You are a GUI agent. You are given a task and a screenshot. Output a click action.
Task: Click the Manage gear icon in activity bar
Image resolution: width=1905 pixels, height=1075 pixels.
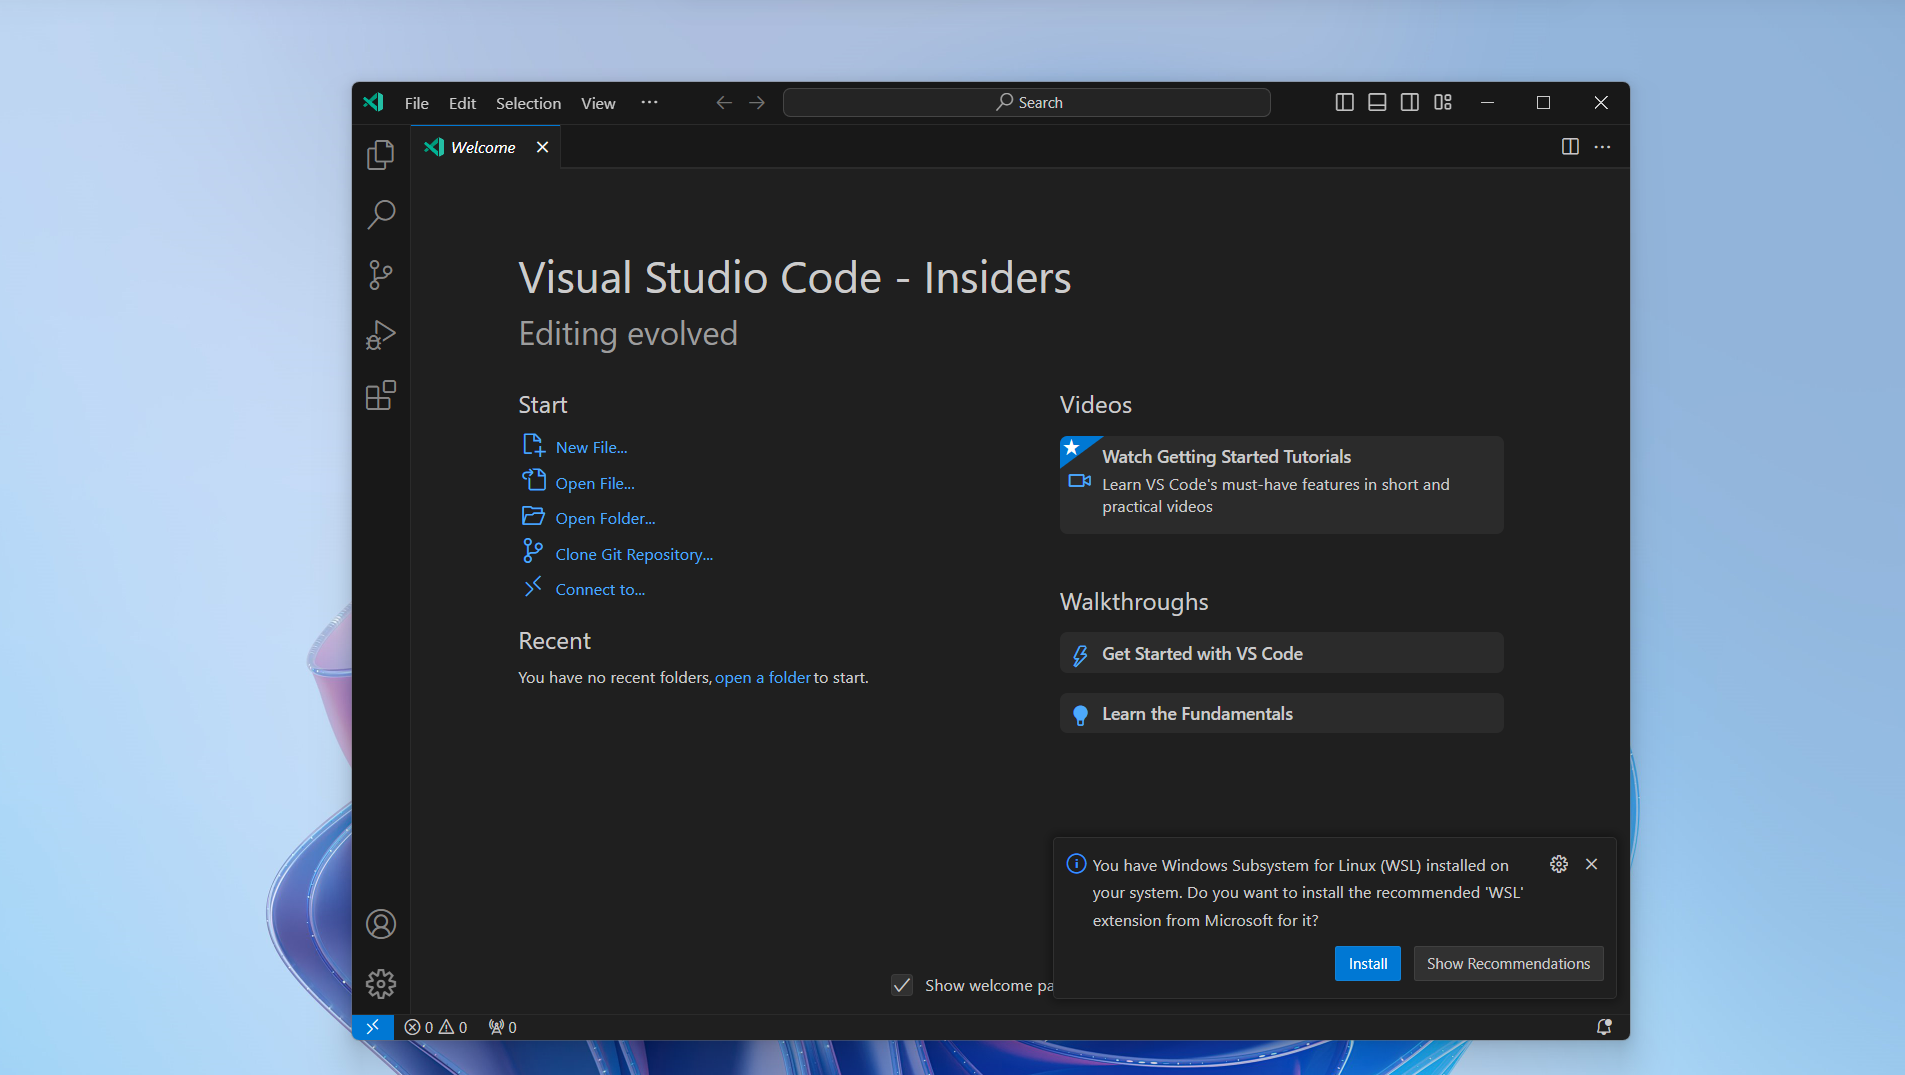380,984
